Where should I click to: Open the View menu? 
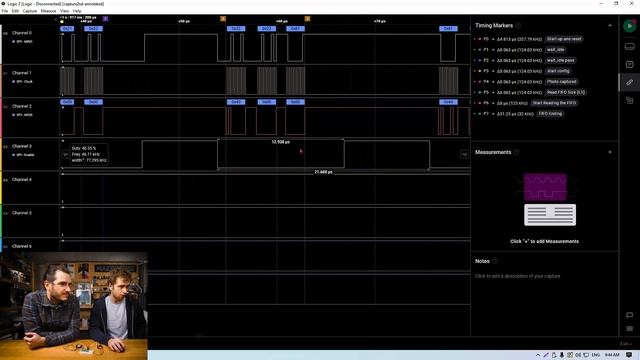(64, 11)
